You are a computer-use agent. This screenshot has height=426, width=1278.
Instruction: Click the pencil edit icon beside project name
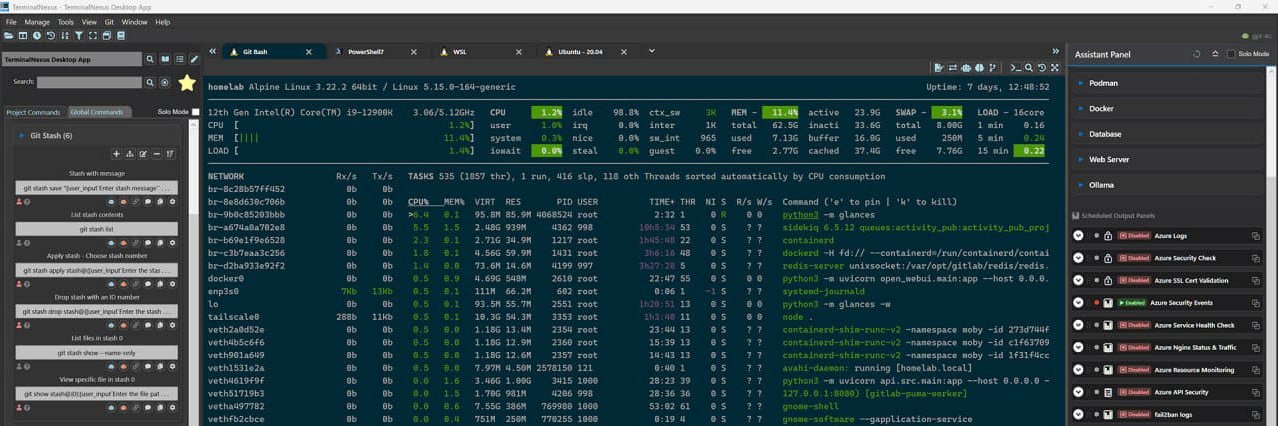194,59
